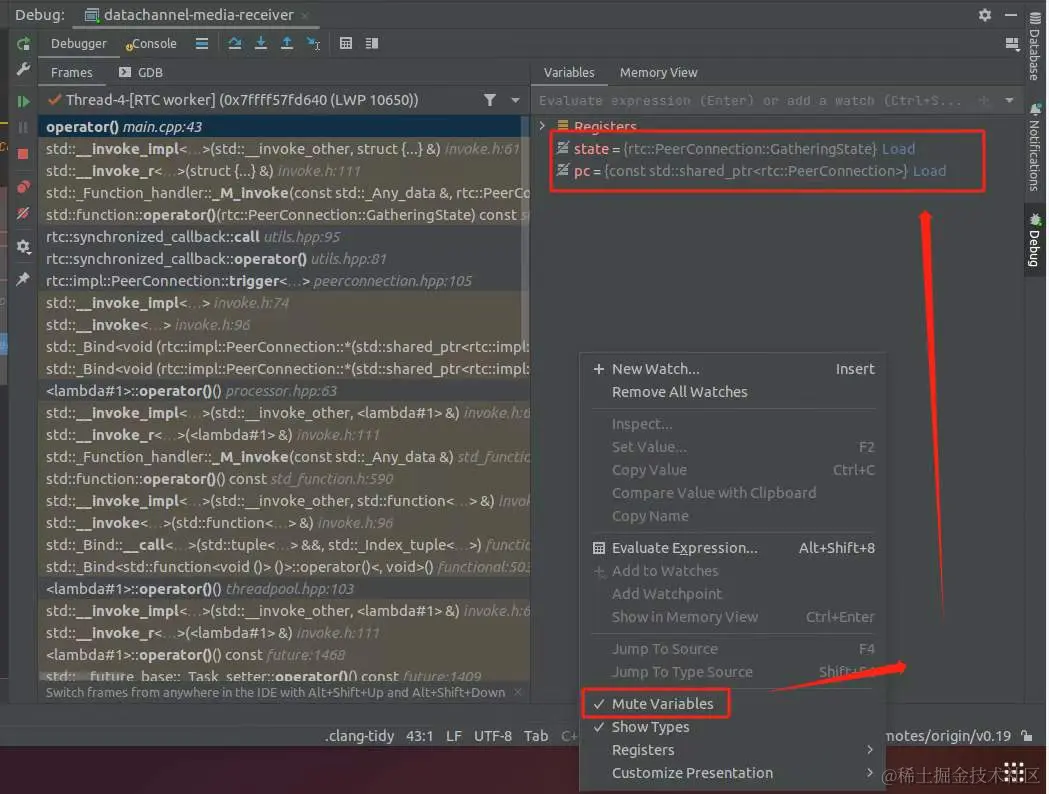Open settings gear in left debug sidebar
The width and height of the screenshot is (1049, 794).
[23, 247]
